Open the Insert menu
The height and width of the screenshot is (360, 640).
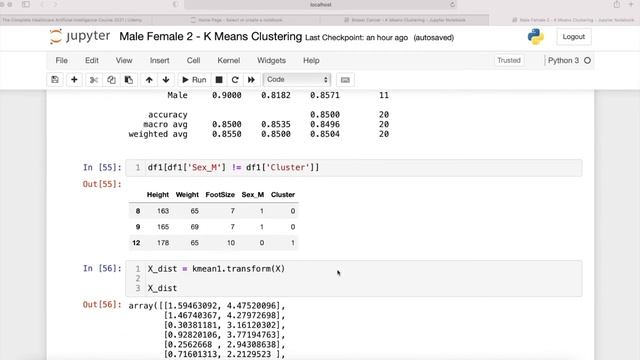click(160, 60)
